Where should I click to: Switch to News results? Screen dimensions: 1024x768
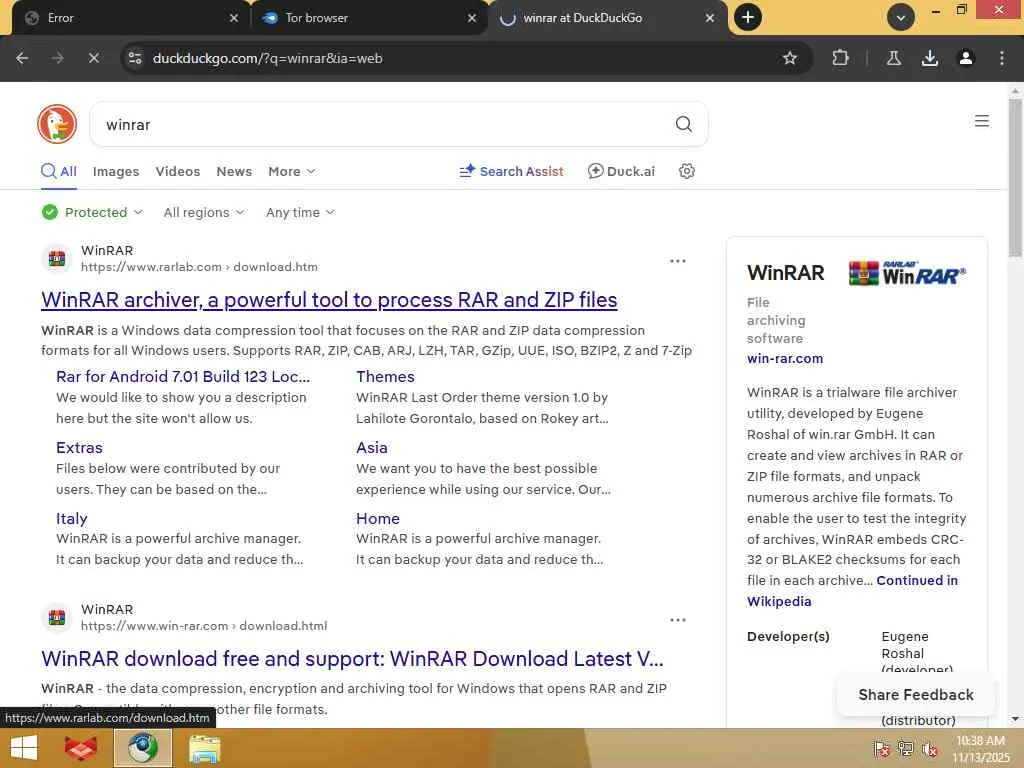[x=234, y=171]
